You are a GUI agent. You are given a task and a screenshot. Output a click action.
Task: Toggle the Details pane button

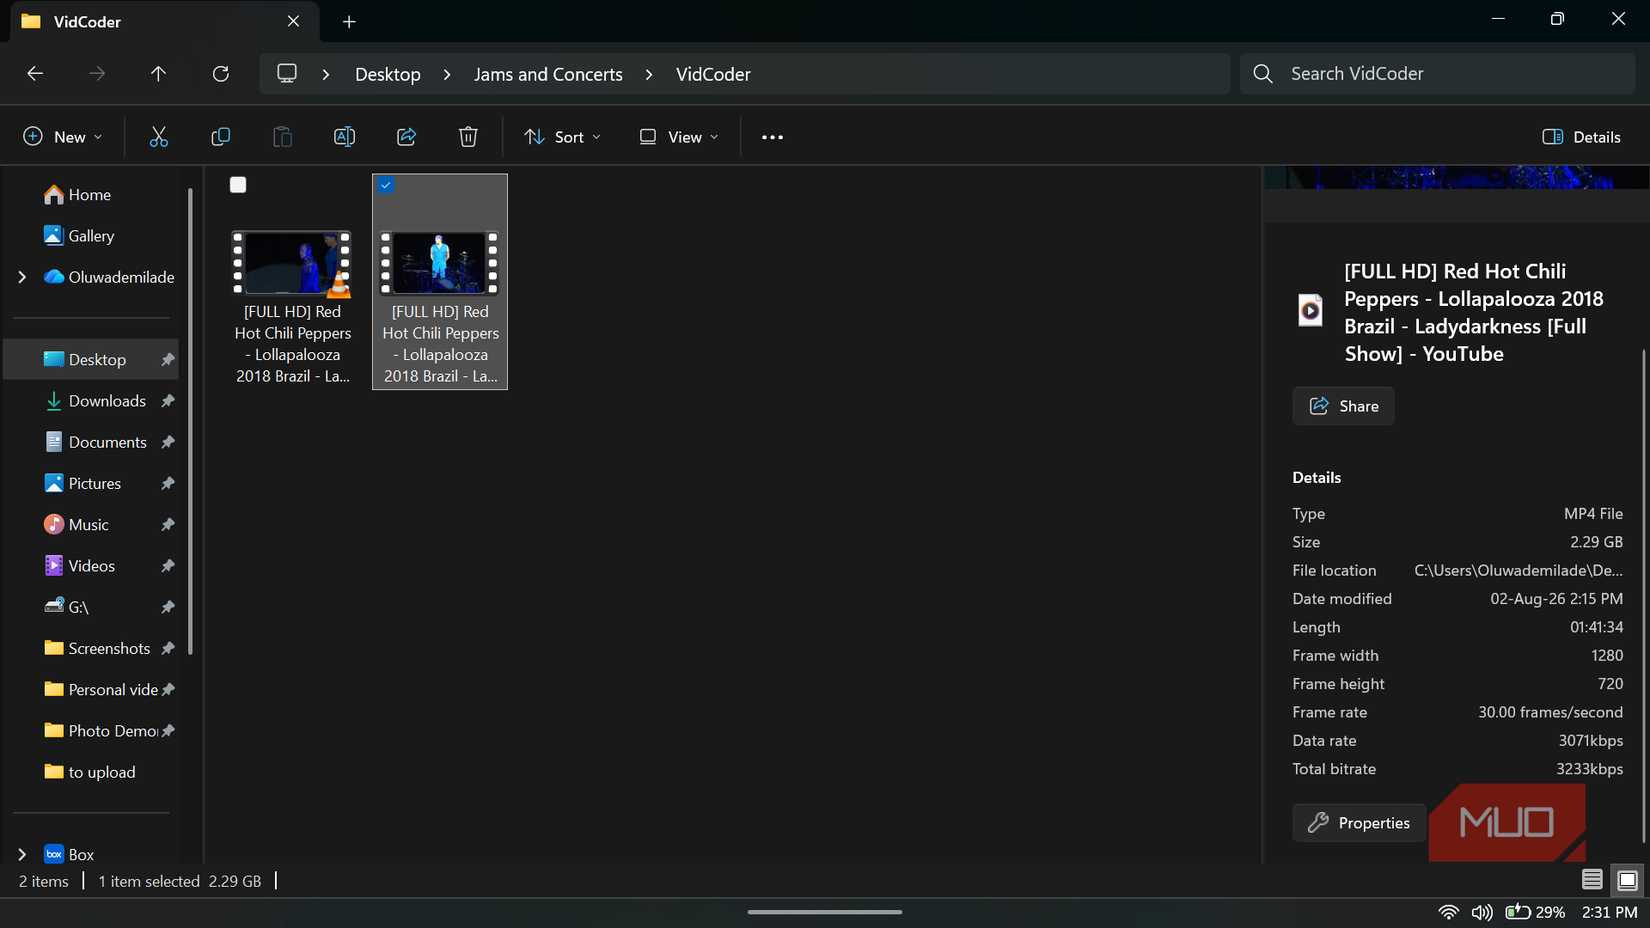tap(1581, 137)
